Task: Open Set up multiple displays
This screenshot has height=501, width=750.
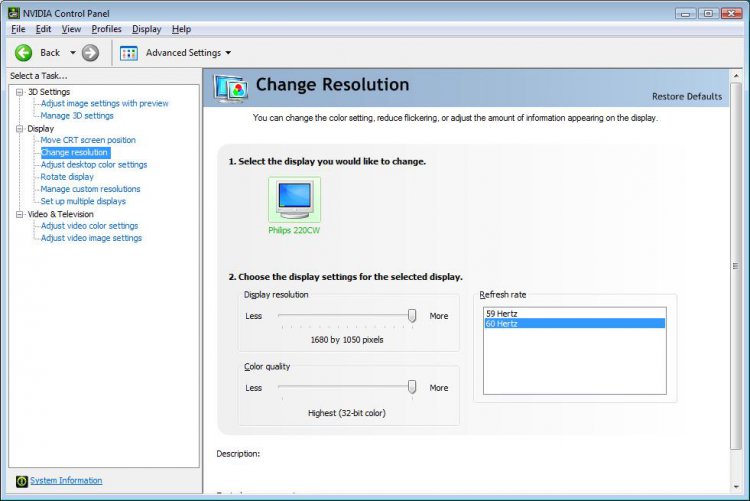Action: 83,201
